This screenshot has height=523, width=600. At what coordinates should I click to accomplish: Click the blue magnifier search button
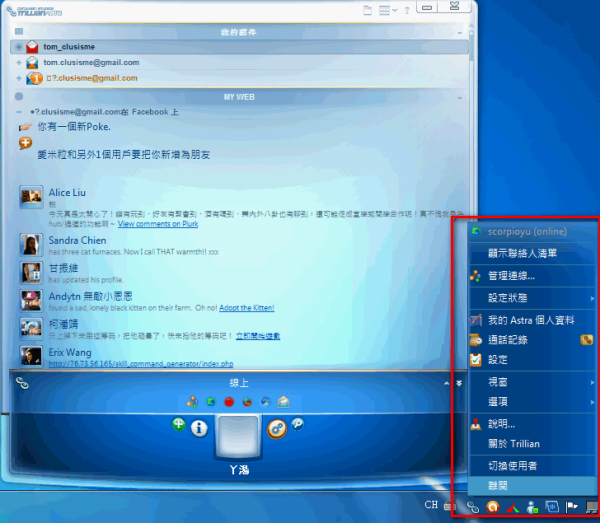point(298,424)
